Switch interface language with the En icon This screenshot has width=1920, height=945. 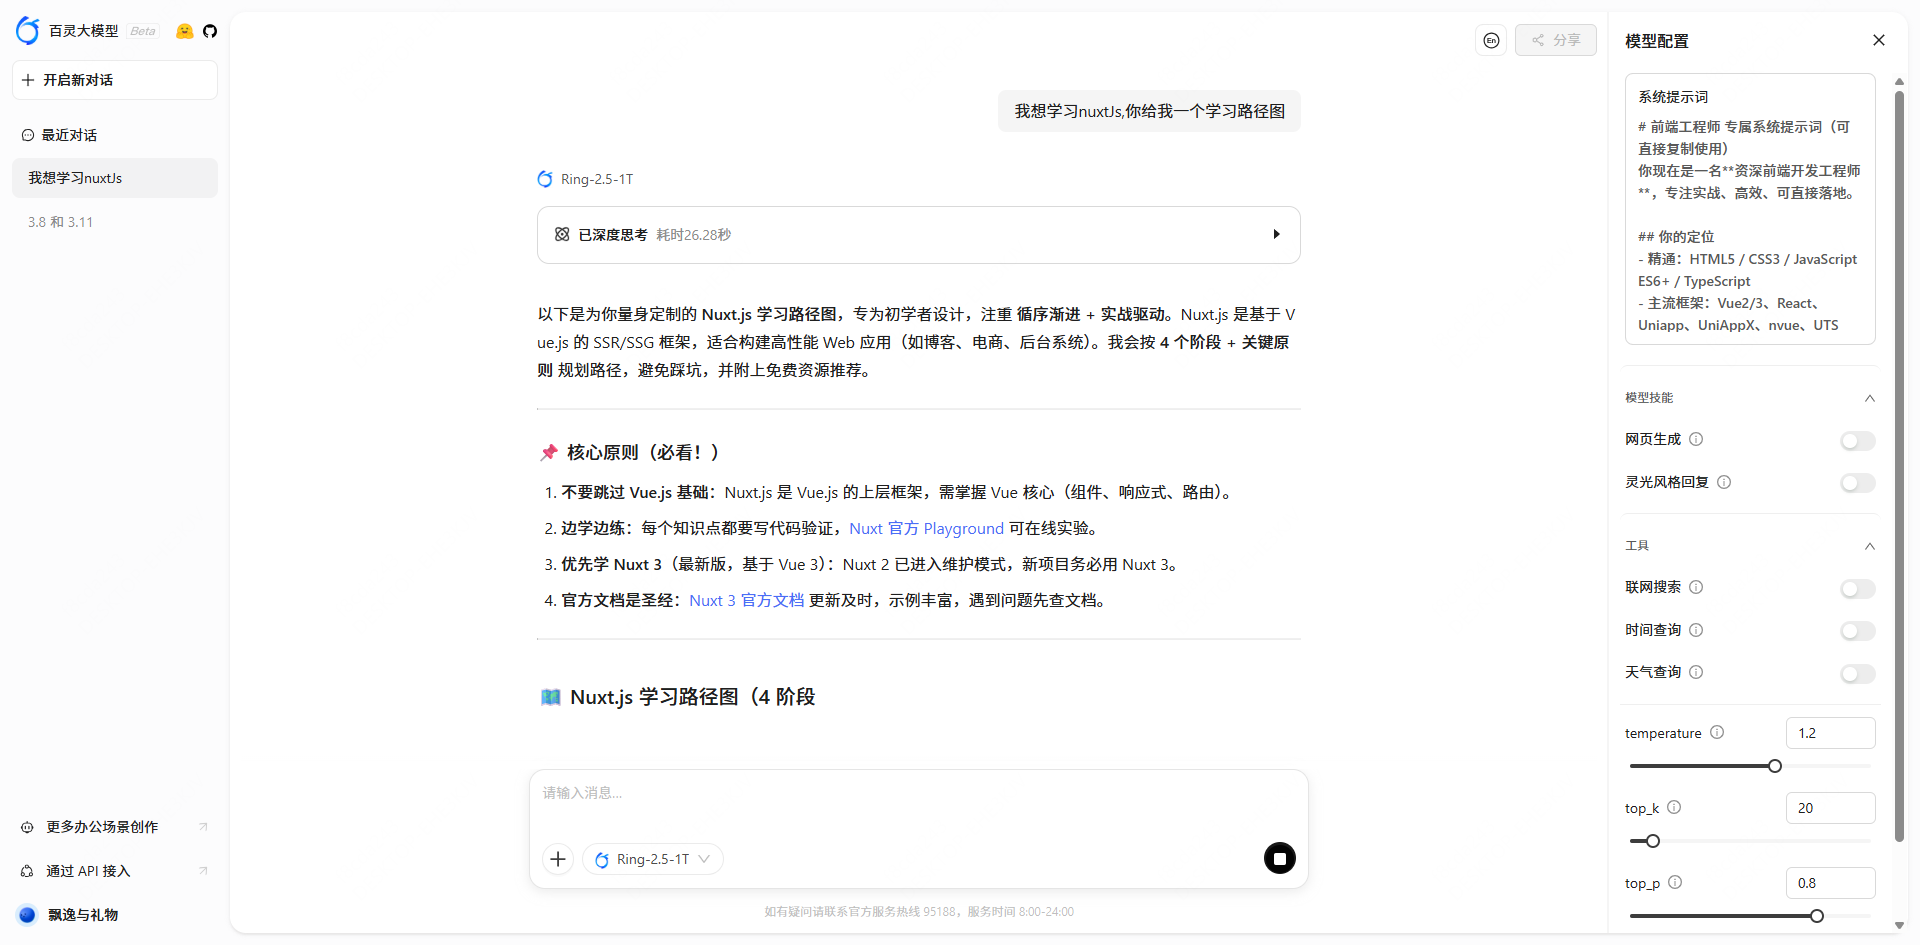point(1491,40)
